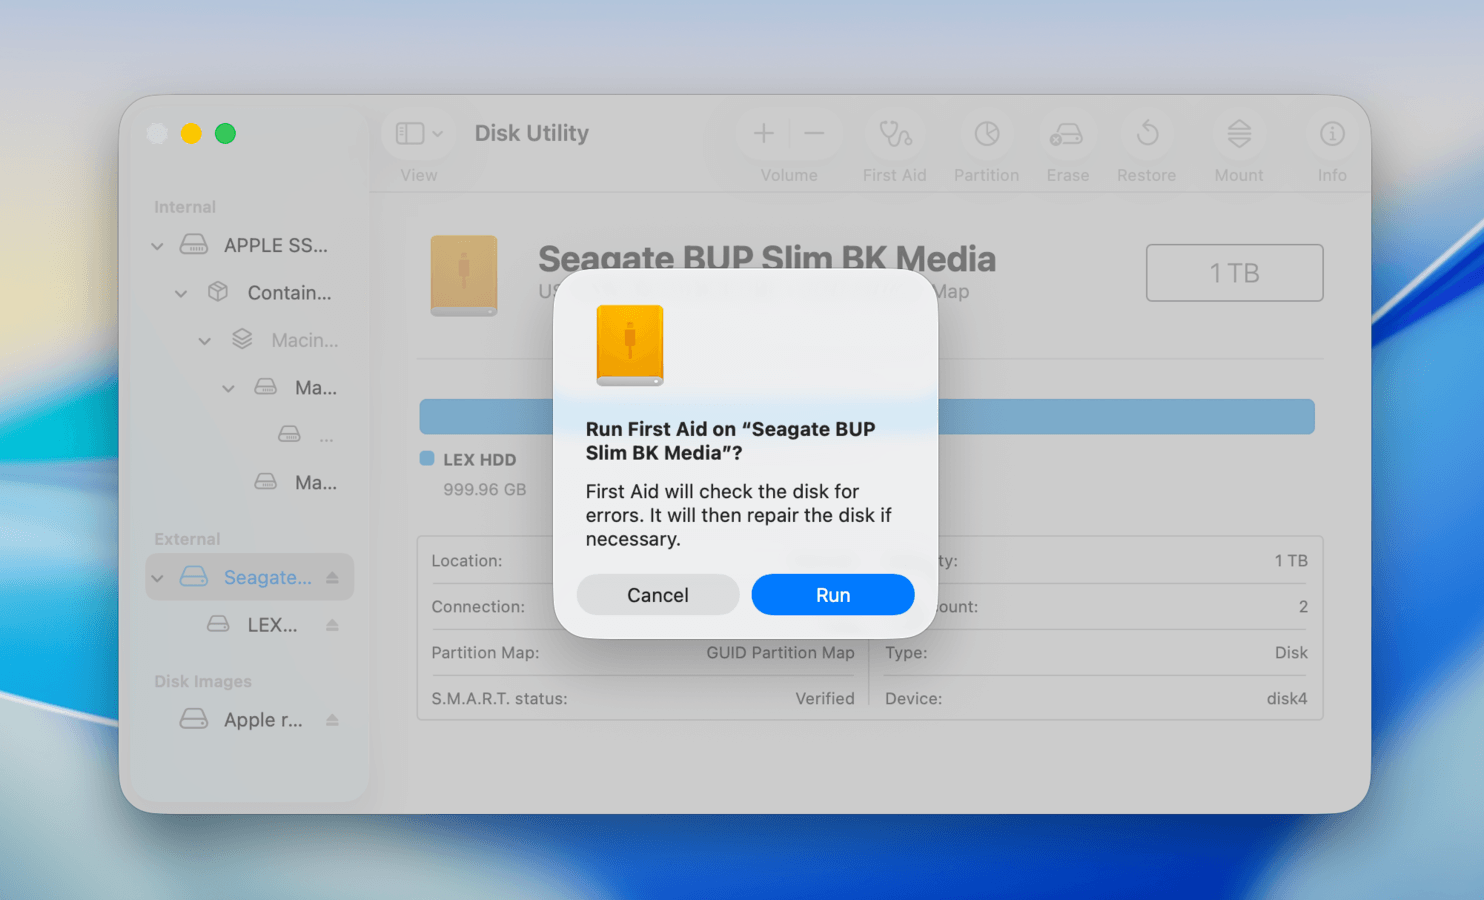The width and height of the screenshot is (1484, 900).
Task: Run First Aid from the toolbar
Action: (894, 135)
